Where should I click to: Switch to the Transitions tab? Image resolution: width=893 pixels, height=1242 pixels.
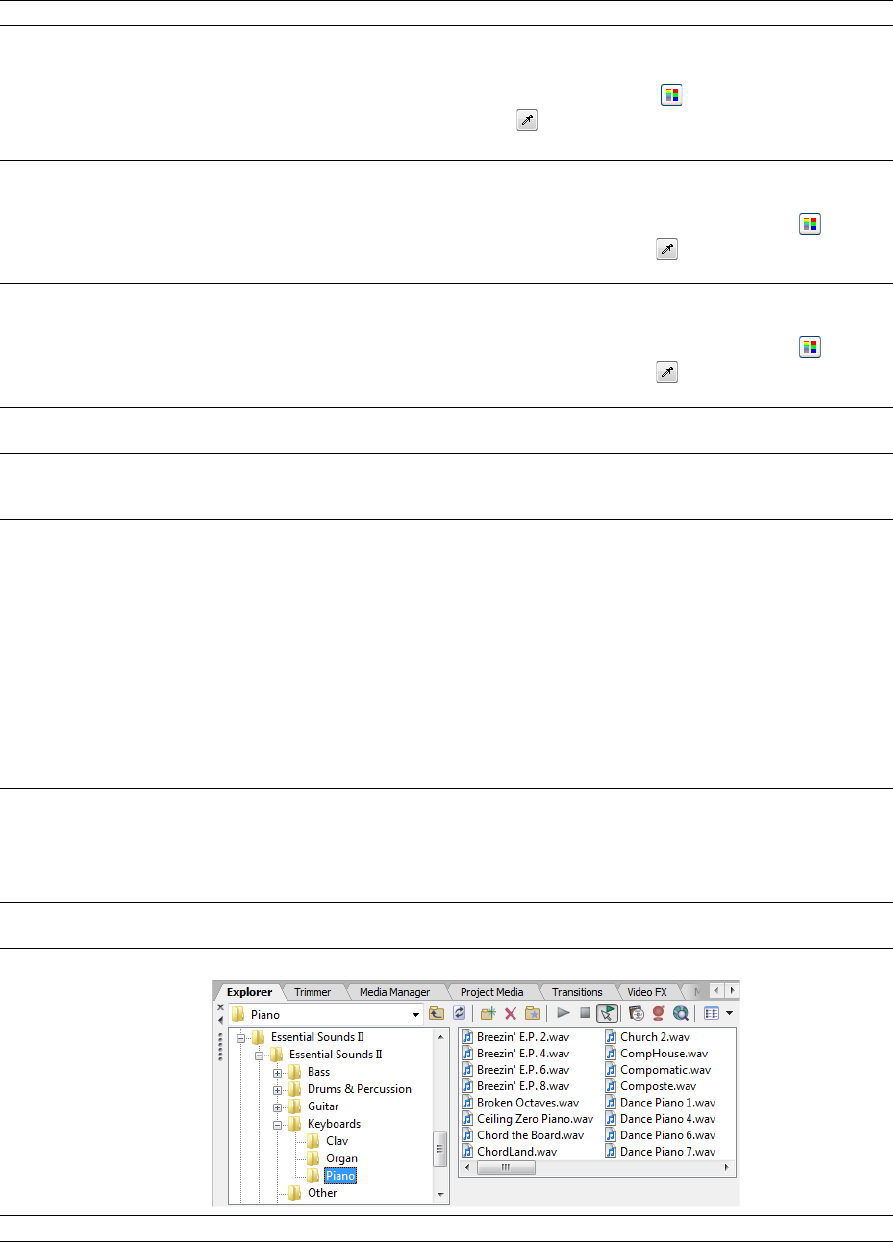pos(577,992)
